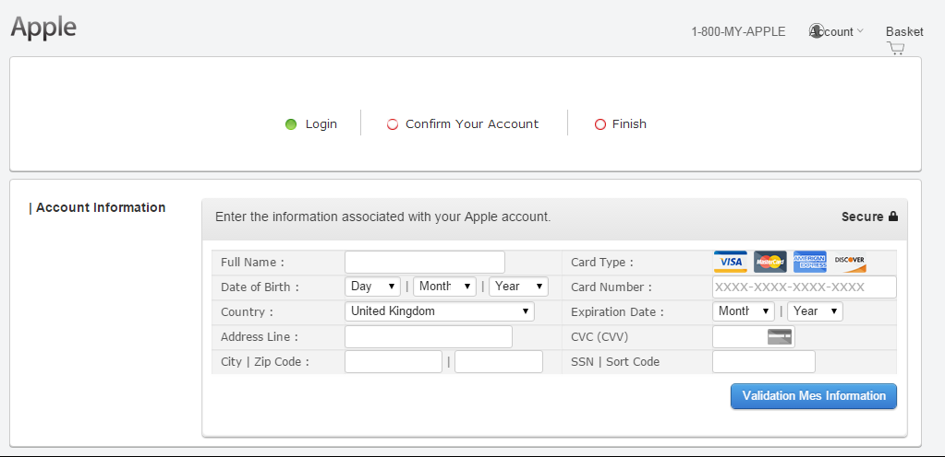Click the Finish step circle

click(600, 125)
